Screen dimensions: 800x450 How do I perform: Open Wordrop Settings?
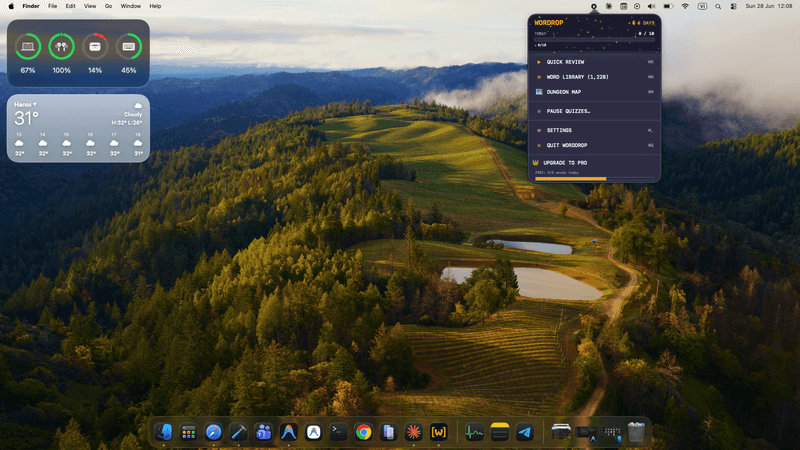[x=594, y=130]
